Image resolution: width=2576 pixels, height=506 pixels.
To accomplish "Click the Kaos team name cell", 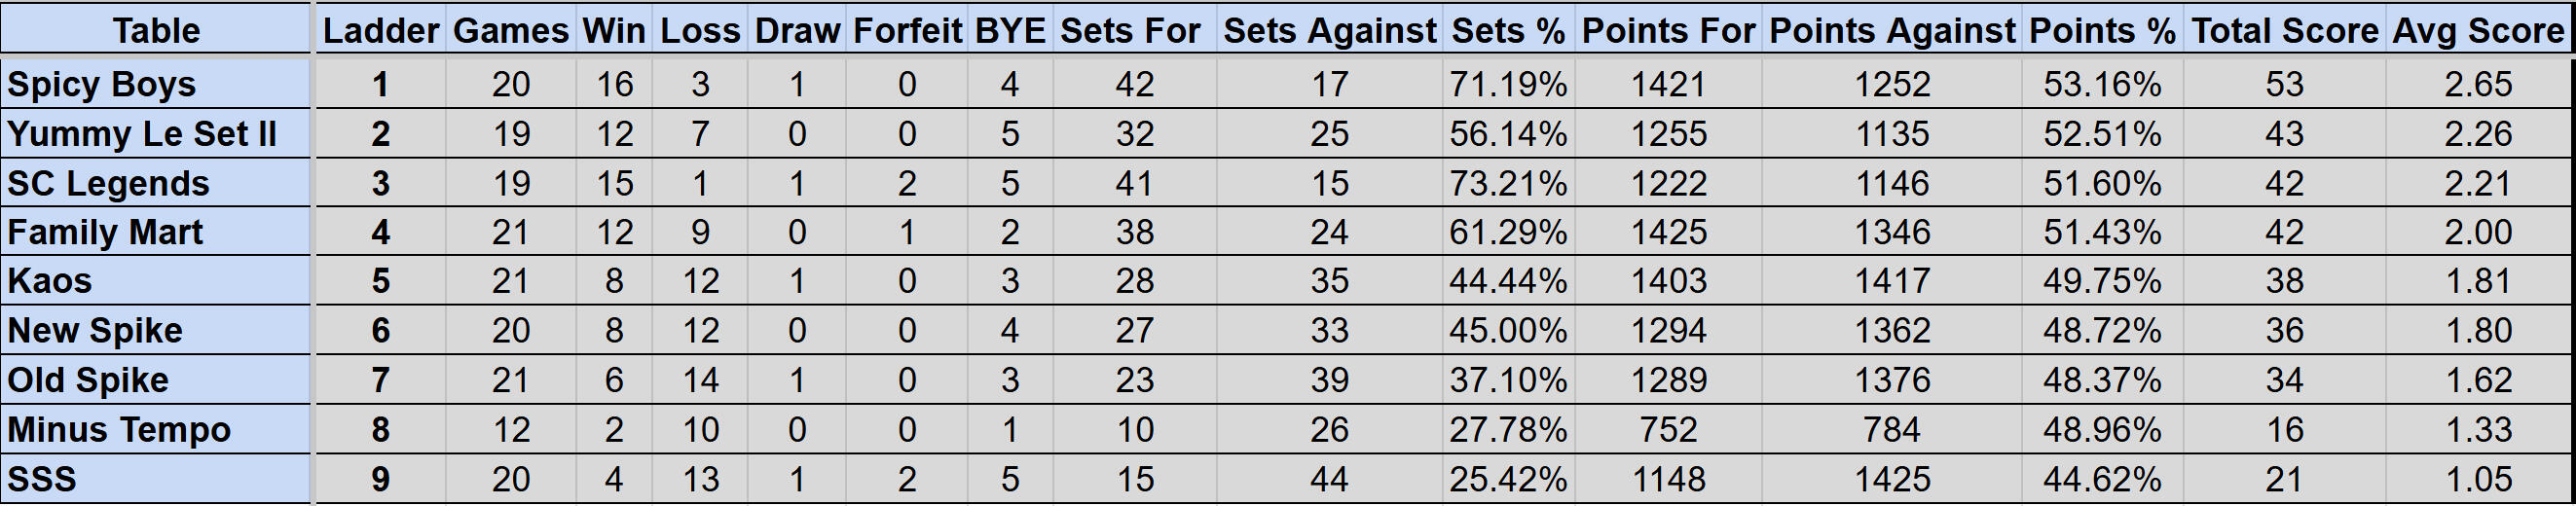I will point(155,281).
